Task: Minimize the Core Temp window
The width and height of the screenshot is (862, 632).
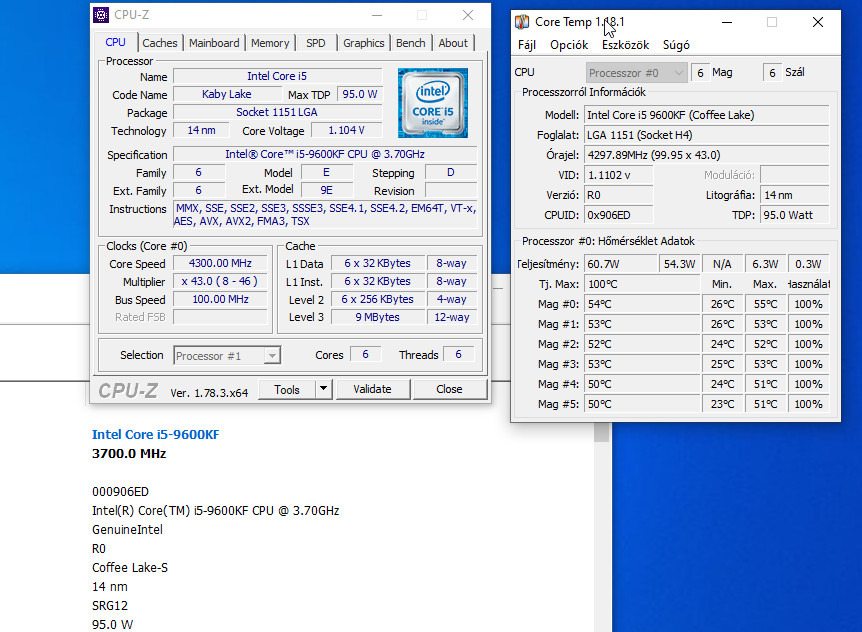Action: (x=727, y=22)
